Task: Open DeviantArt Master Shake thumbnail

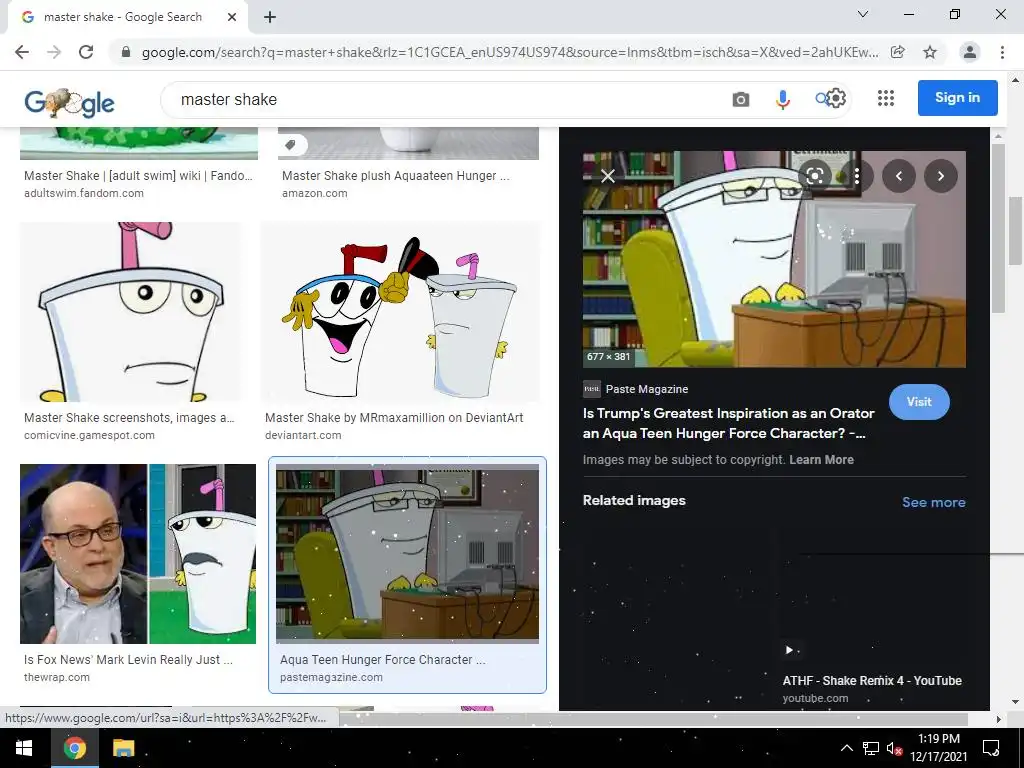Action: [401, 312]
